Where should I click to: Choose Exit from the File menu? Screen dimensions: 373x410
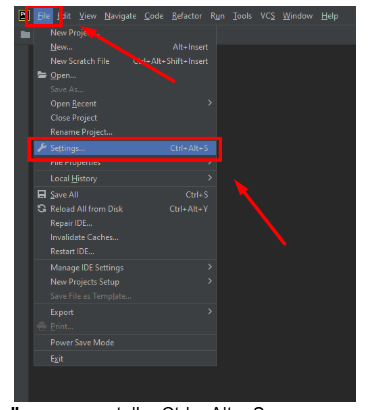(125, 359)
